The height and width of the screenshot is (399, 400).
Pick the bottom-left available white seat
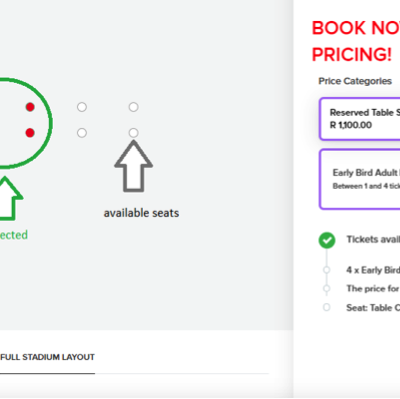pyautogui.click(x=82, y=133)
